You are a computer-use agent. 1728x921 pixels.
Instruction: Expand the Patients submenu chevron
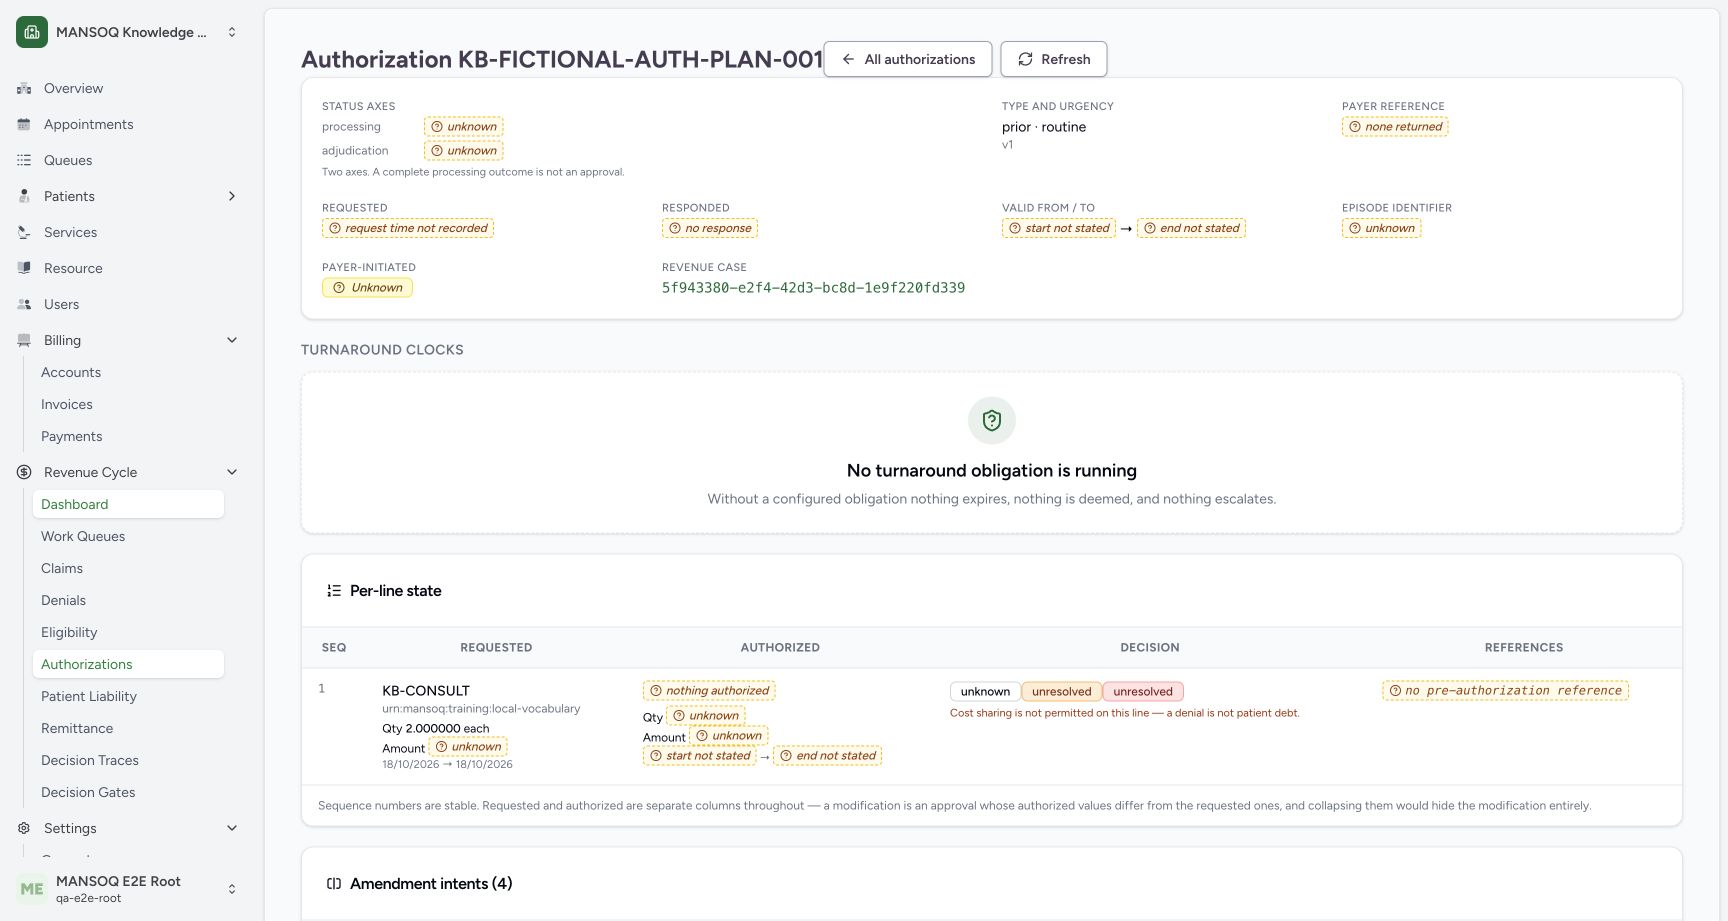[232, 196]
